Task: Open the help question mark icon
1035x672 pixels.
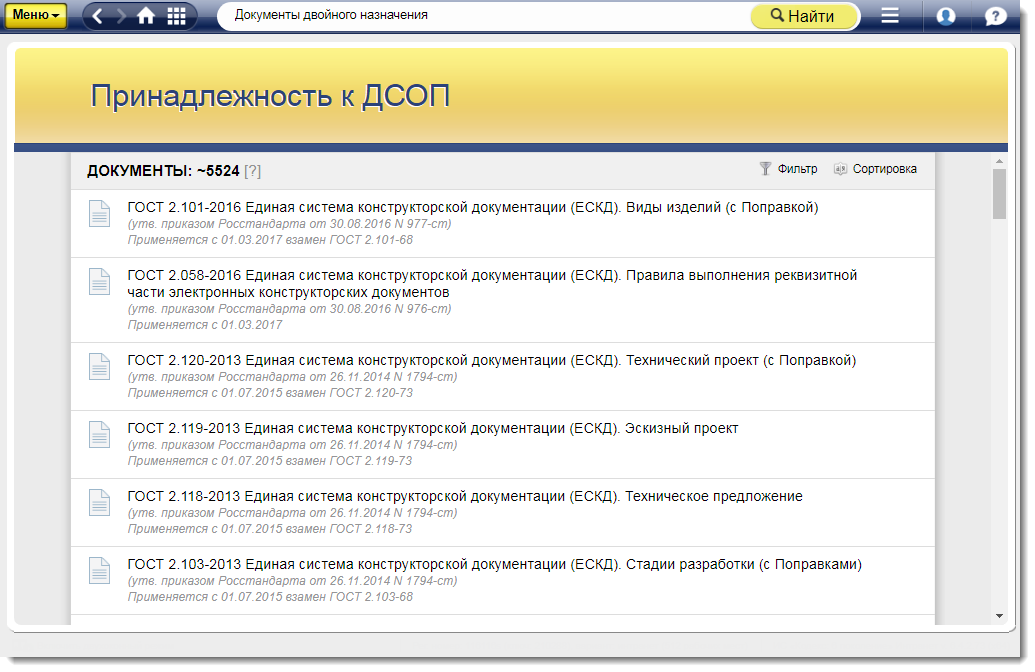Action: coord(995,16)
